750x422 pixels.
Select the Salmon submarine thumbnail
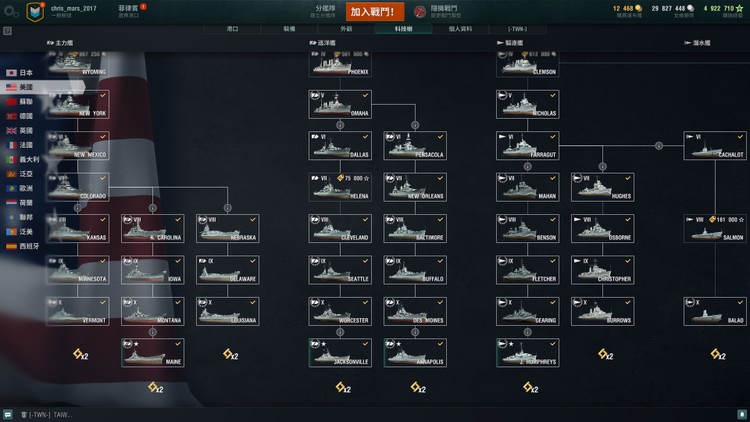tap(715, 229)
